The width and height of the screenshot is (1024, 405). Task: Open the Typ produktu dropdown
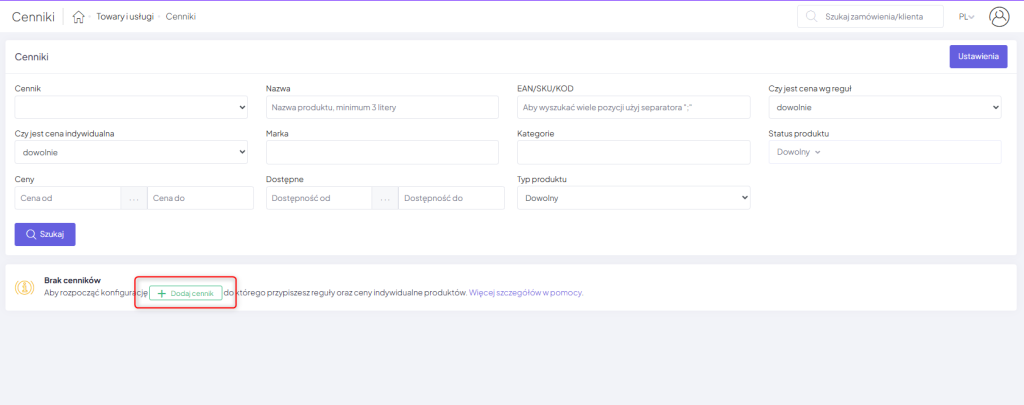point(633,198)
